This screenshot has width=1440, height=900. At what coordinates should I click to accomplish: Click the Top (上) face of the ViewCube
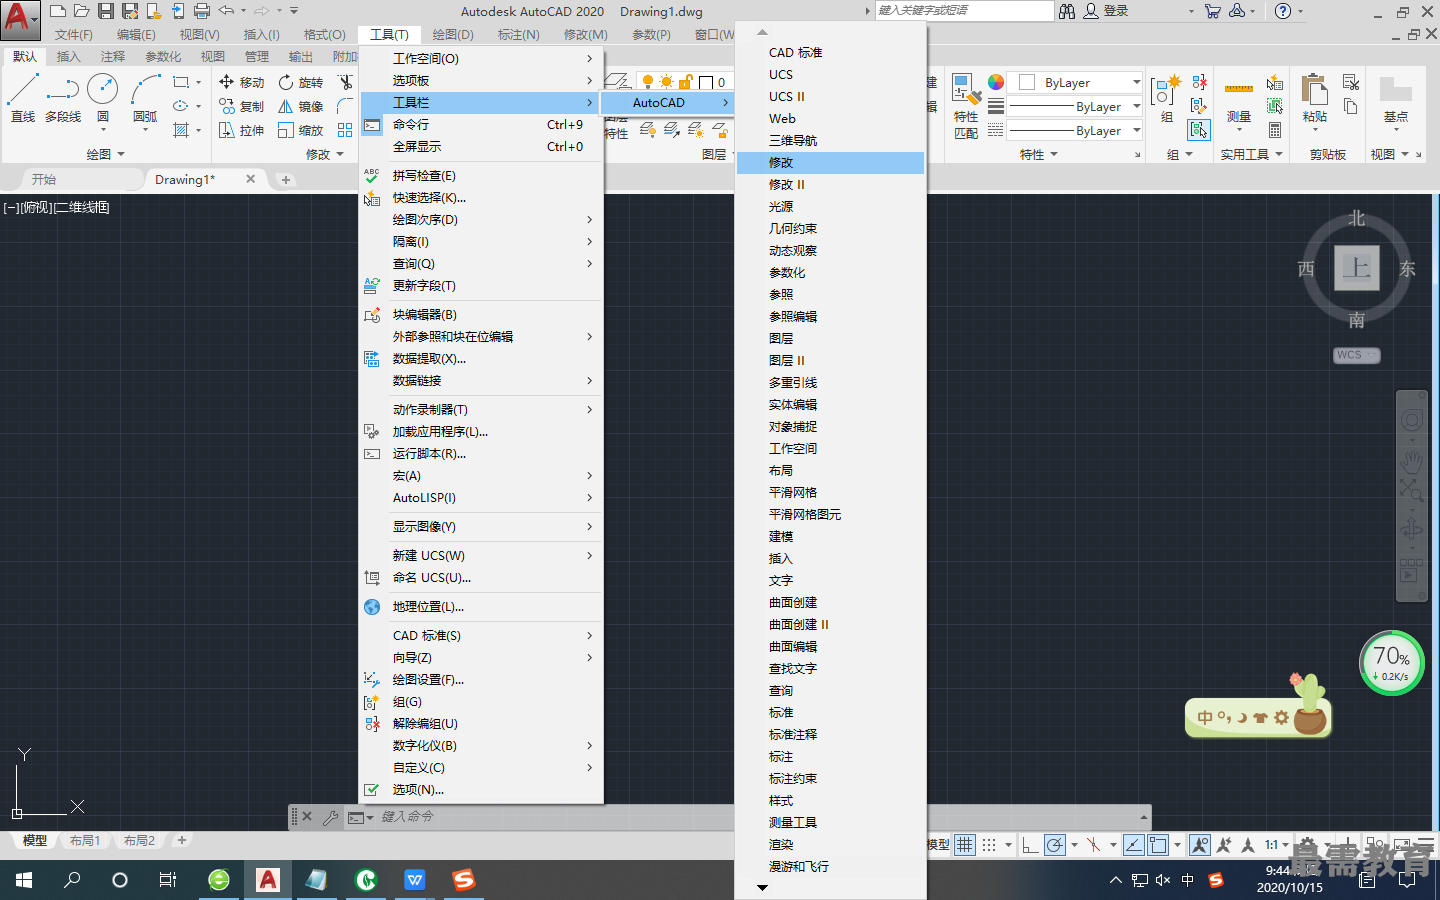pyautogui.click(x=1357, y=267)
